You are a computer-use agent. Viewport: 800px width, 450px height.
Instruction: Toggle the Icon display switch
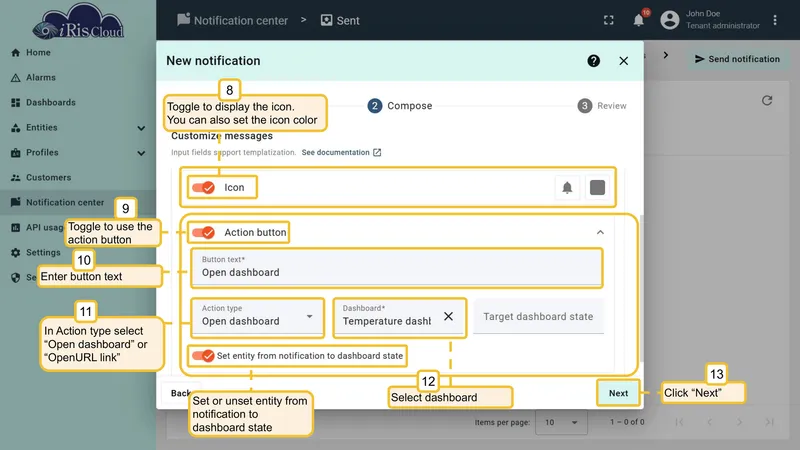204,187
